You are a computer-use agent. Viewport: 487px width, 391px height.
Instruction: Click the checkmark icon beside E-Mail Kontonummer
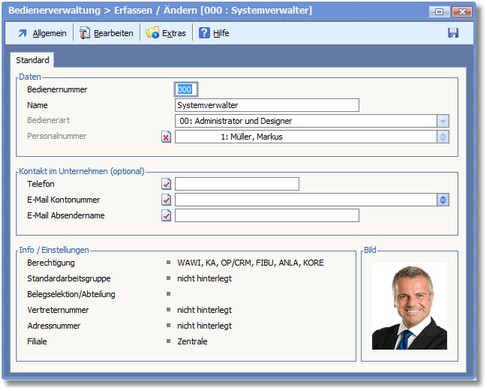point(166,200)
